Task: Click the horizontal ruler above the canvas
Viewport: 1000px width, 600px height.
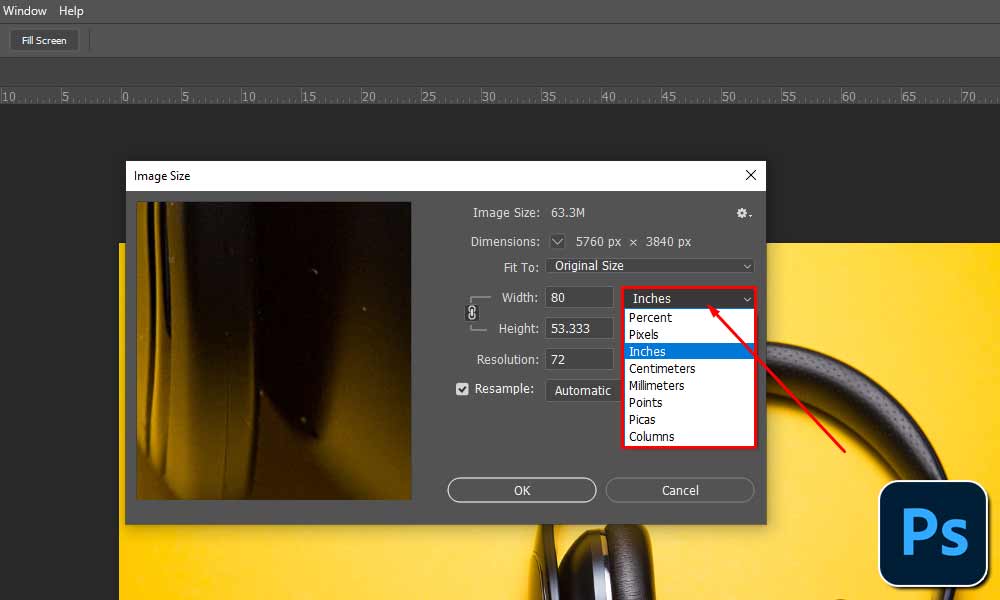Action: pos(500,96)
